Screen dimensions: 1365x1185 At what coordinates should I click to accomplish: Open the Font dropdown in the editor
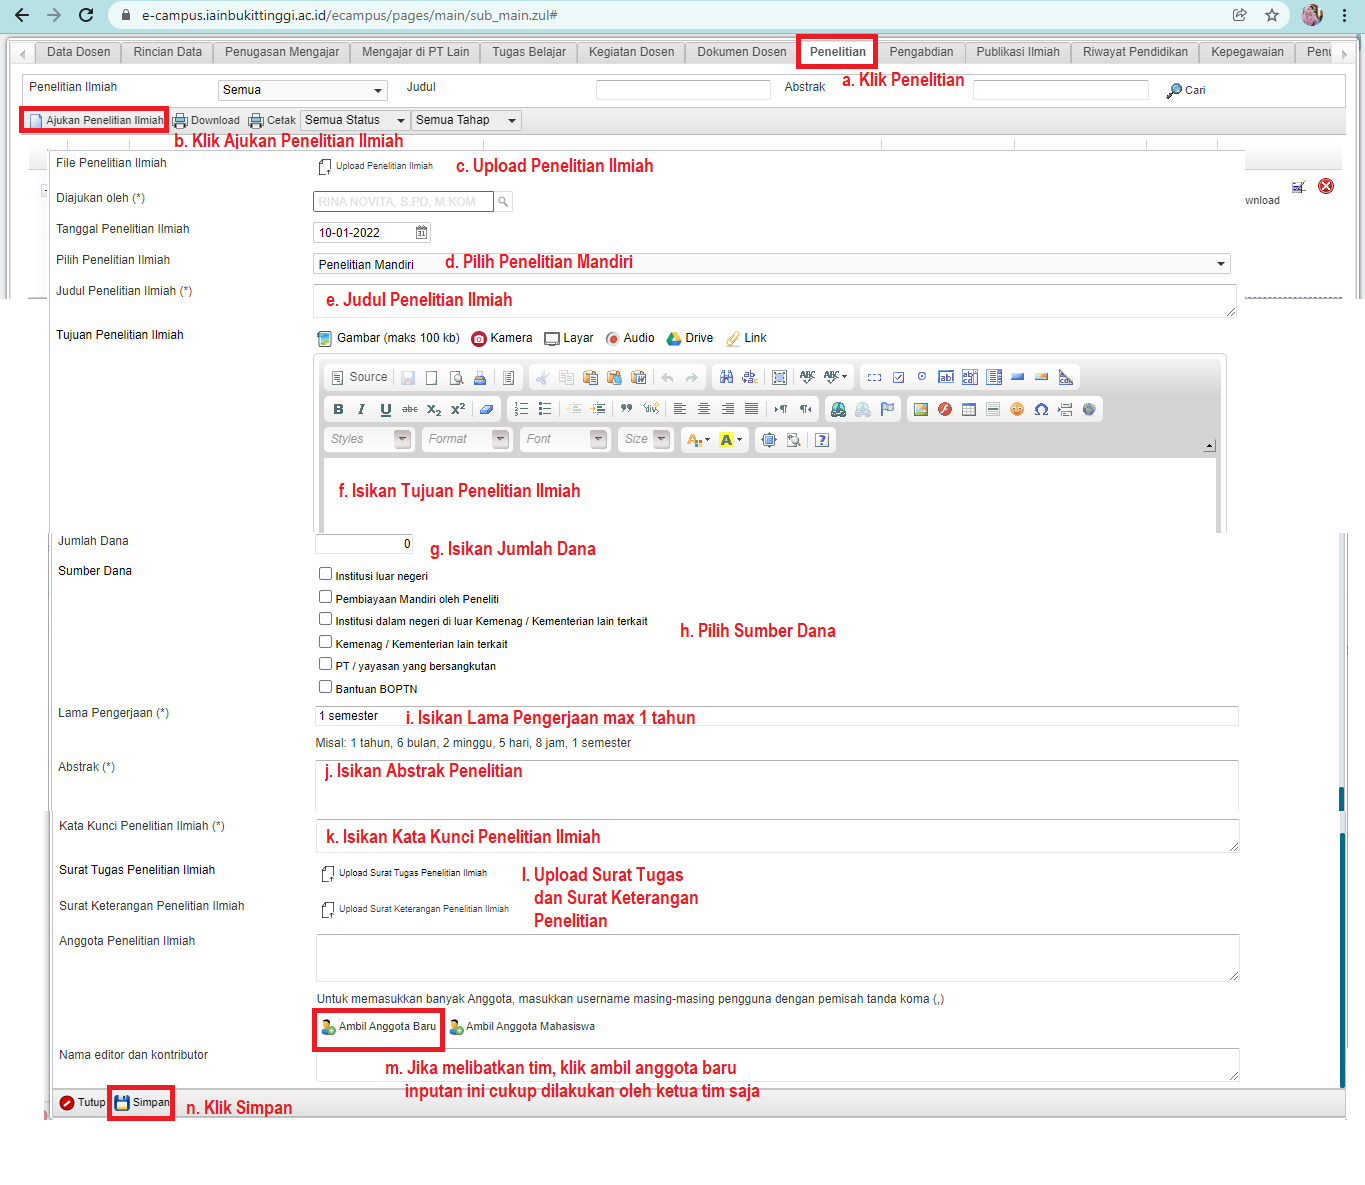pyautogui.click(x=565, y=439)
